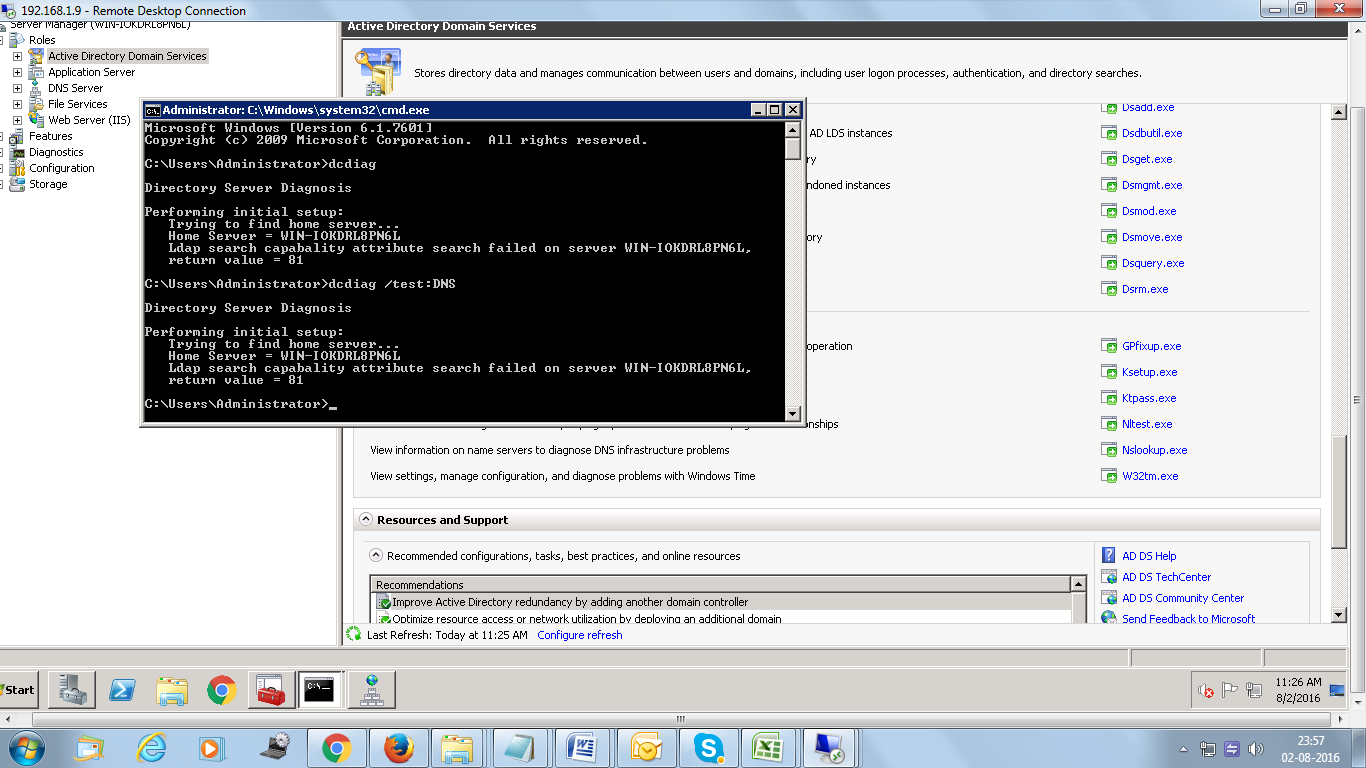Open Server Manager from remote taskbar
The width and height of the screenshot is (1366, 768).
(72, 690)
